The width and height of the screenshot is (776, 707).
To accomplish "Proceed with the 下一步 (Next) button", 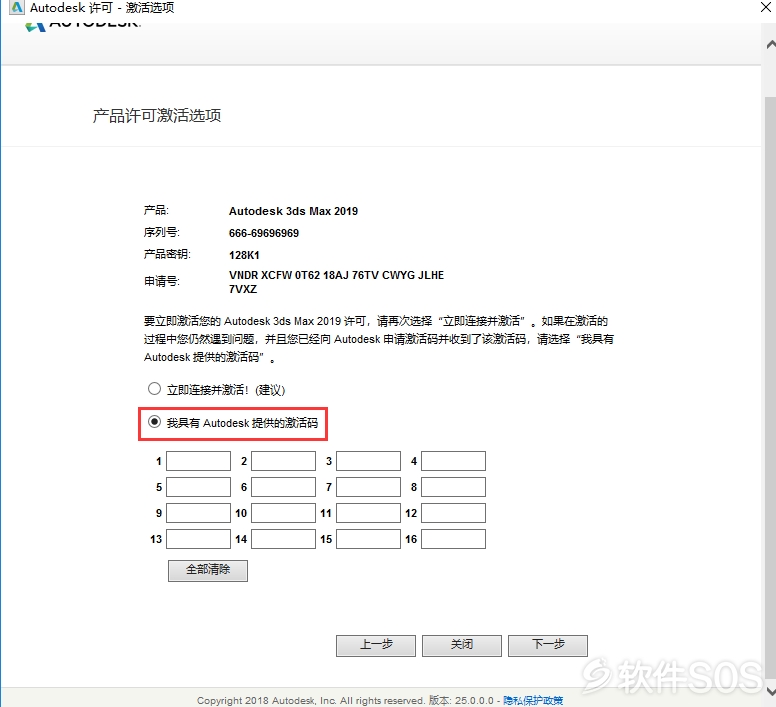I will tap(548, 646).
